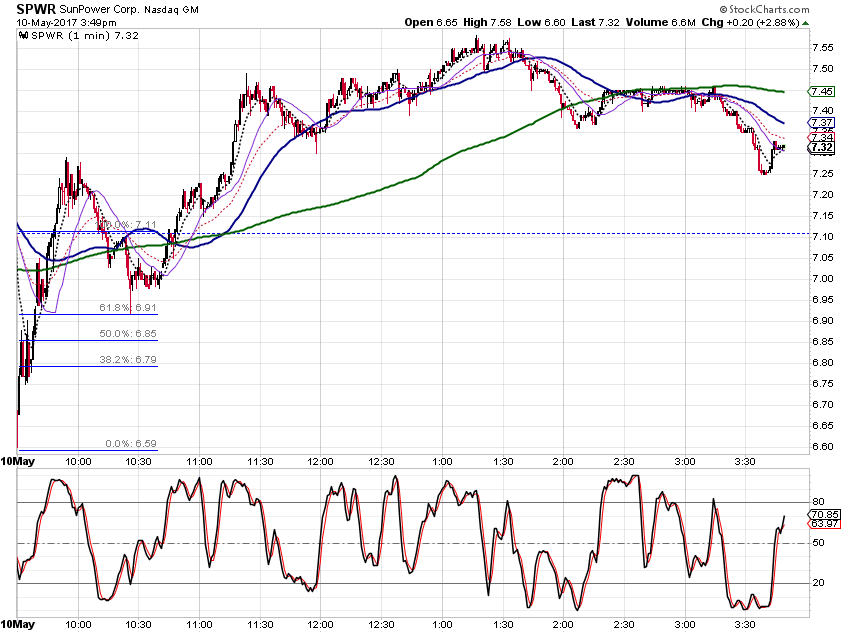Click the 6.75 price axis label
This screenshot has height=633, width=850.
(823, 384)
